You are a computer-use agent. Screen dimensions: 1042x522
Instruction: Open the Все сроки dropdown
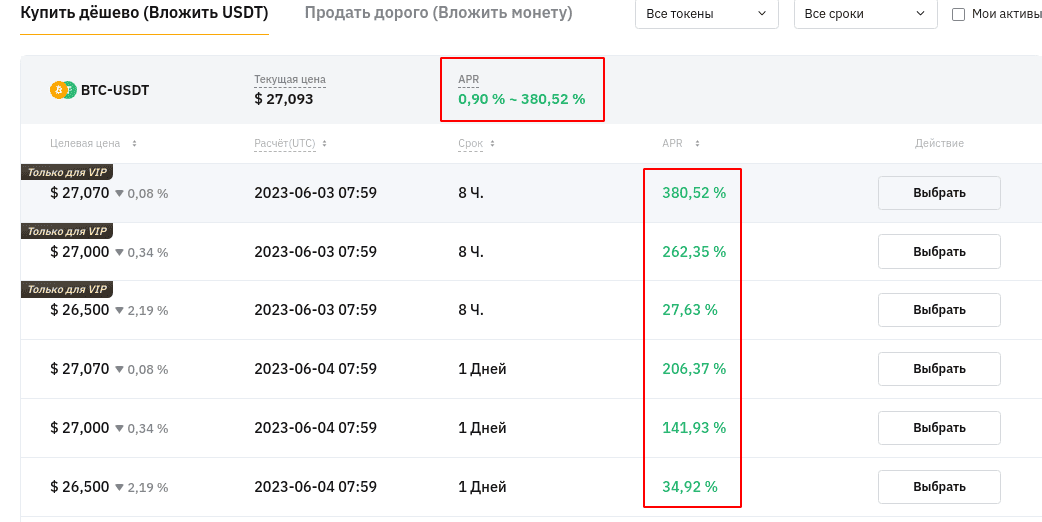(x=865, y=14)
